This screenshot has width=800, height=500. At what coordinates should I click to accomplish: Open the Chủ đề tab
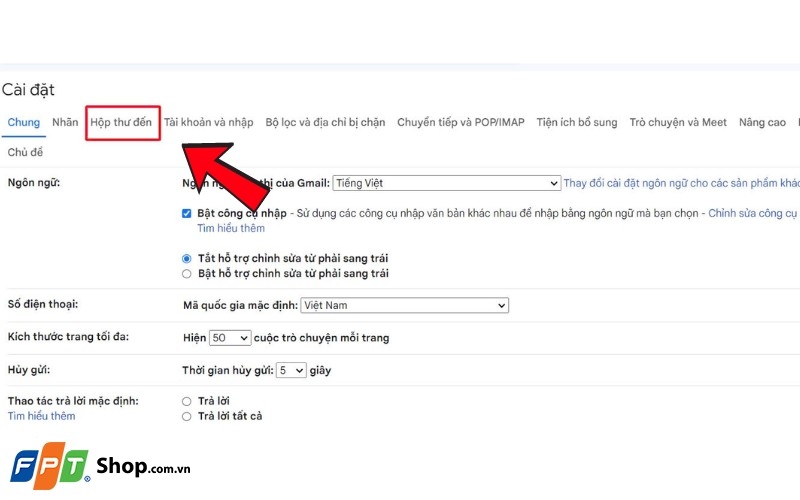coord(25,152)
